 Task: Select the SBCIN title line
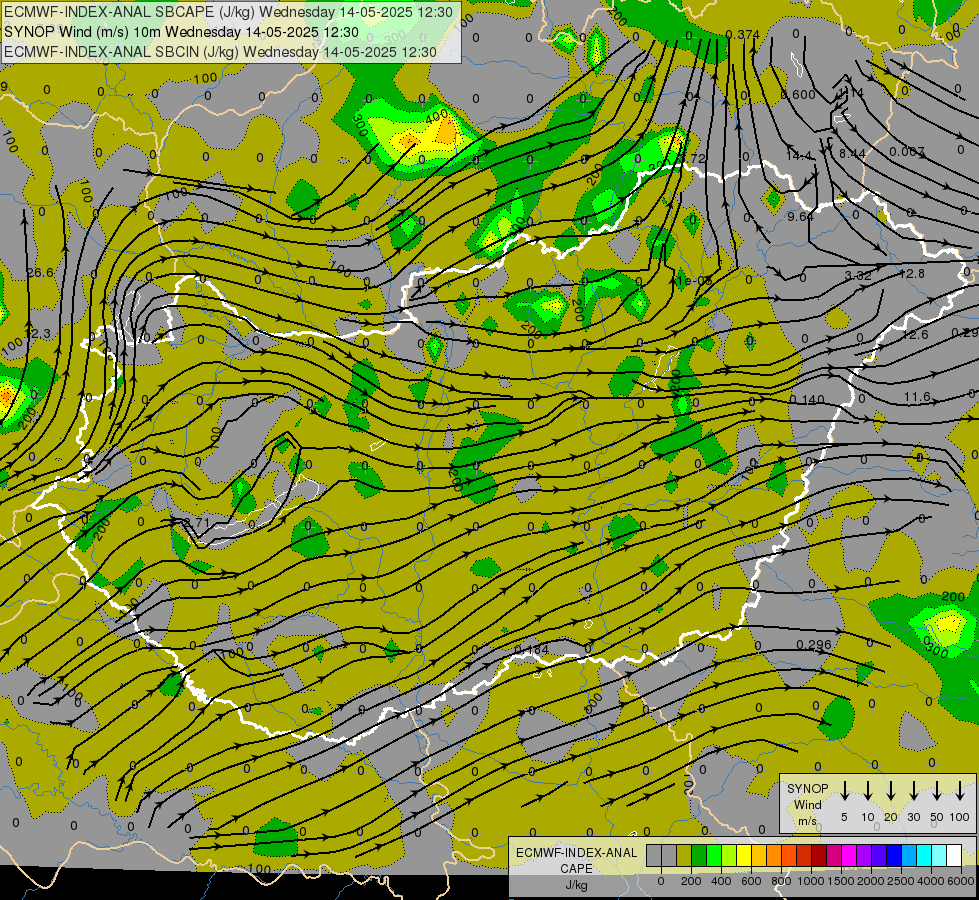pyautogui.click(x=220, y=52)
